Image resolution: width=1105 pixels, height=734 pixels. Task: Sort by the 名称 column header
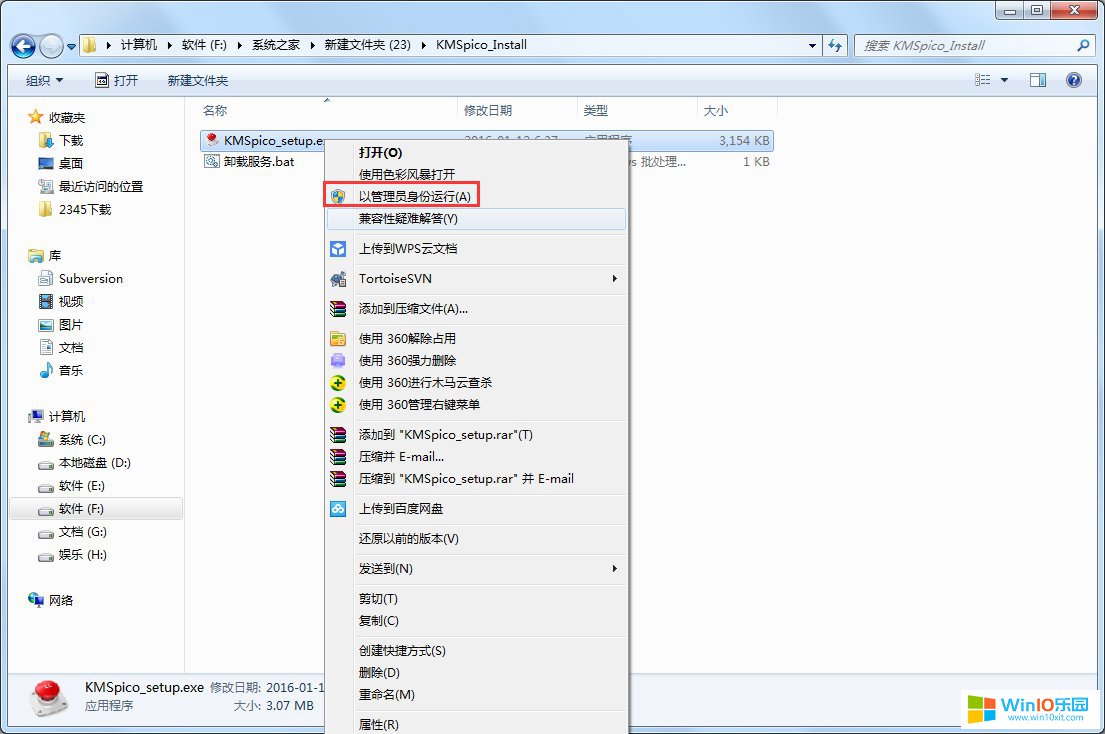click(215, 111)
